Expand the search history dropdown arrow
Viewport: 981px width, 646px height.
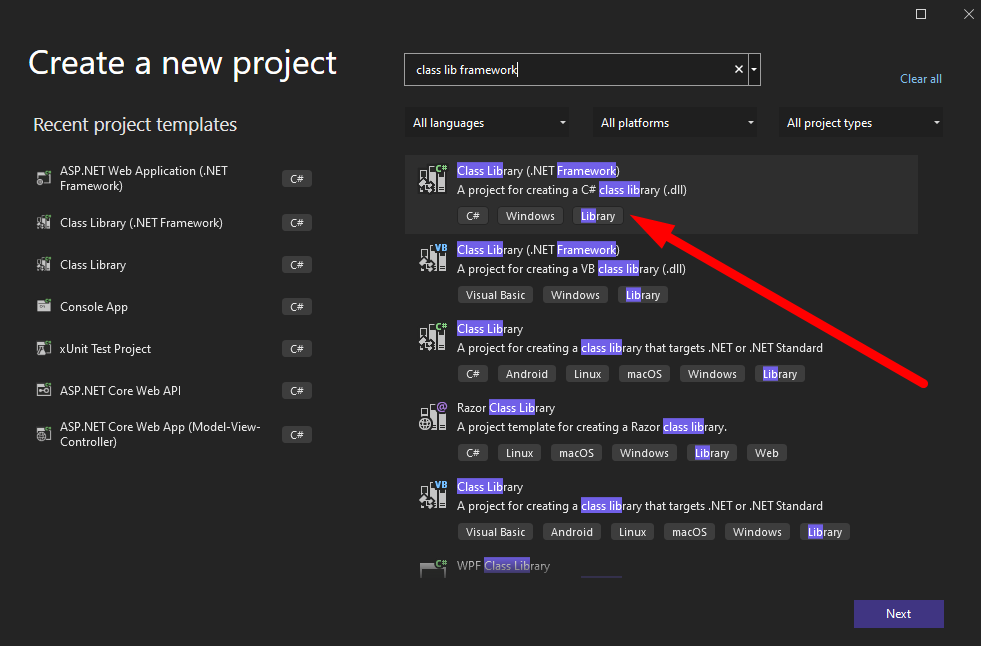tap(754, 70)
